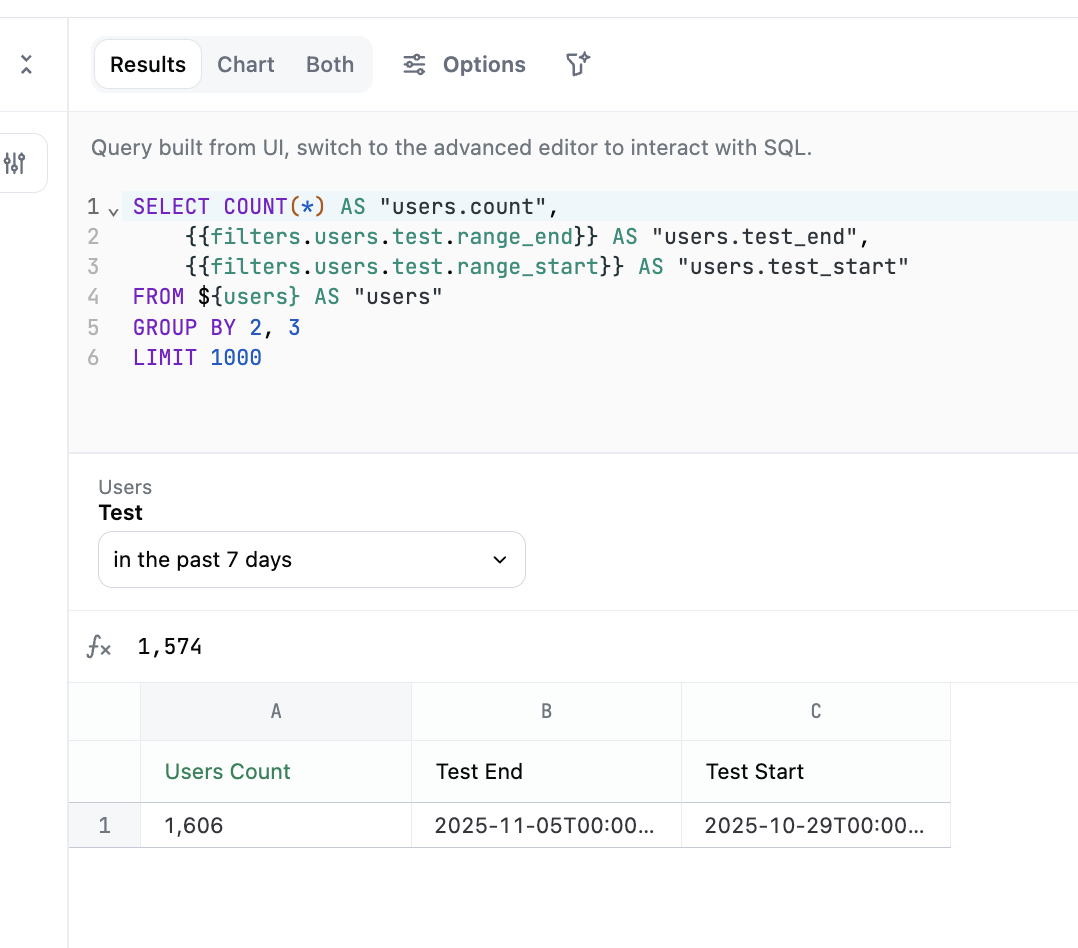Select column C header

pos(816,711)
